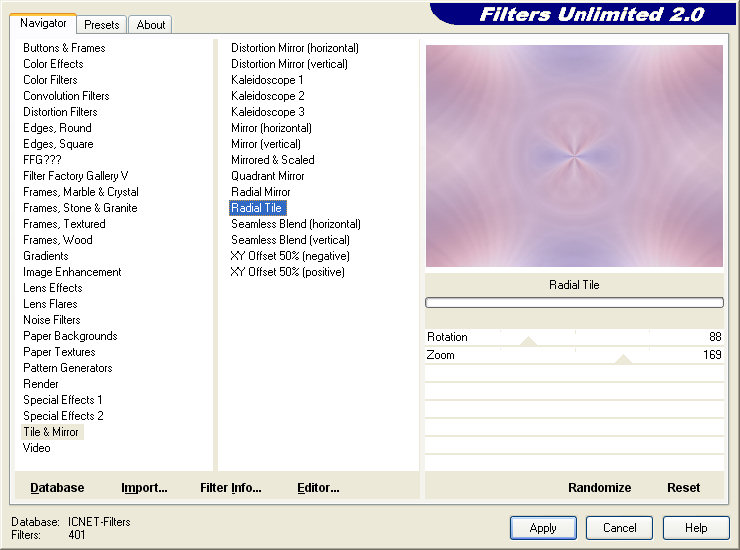Select Special Effects 1 category
This screenshot has height=550, width=740.
point(63,400)
